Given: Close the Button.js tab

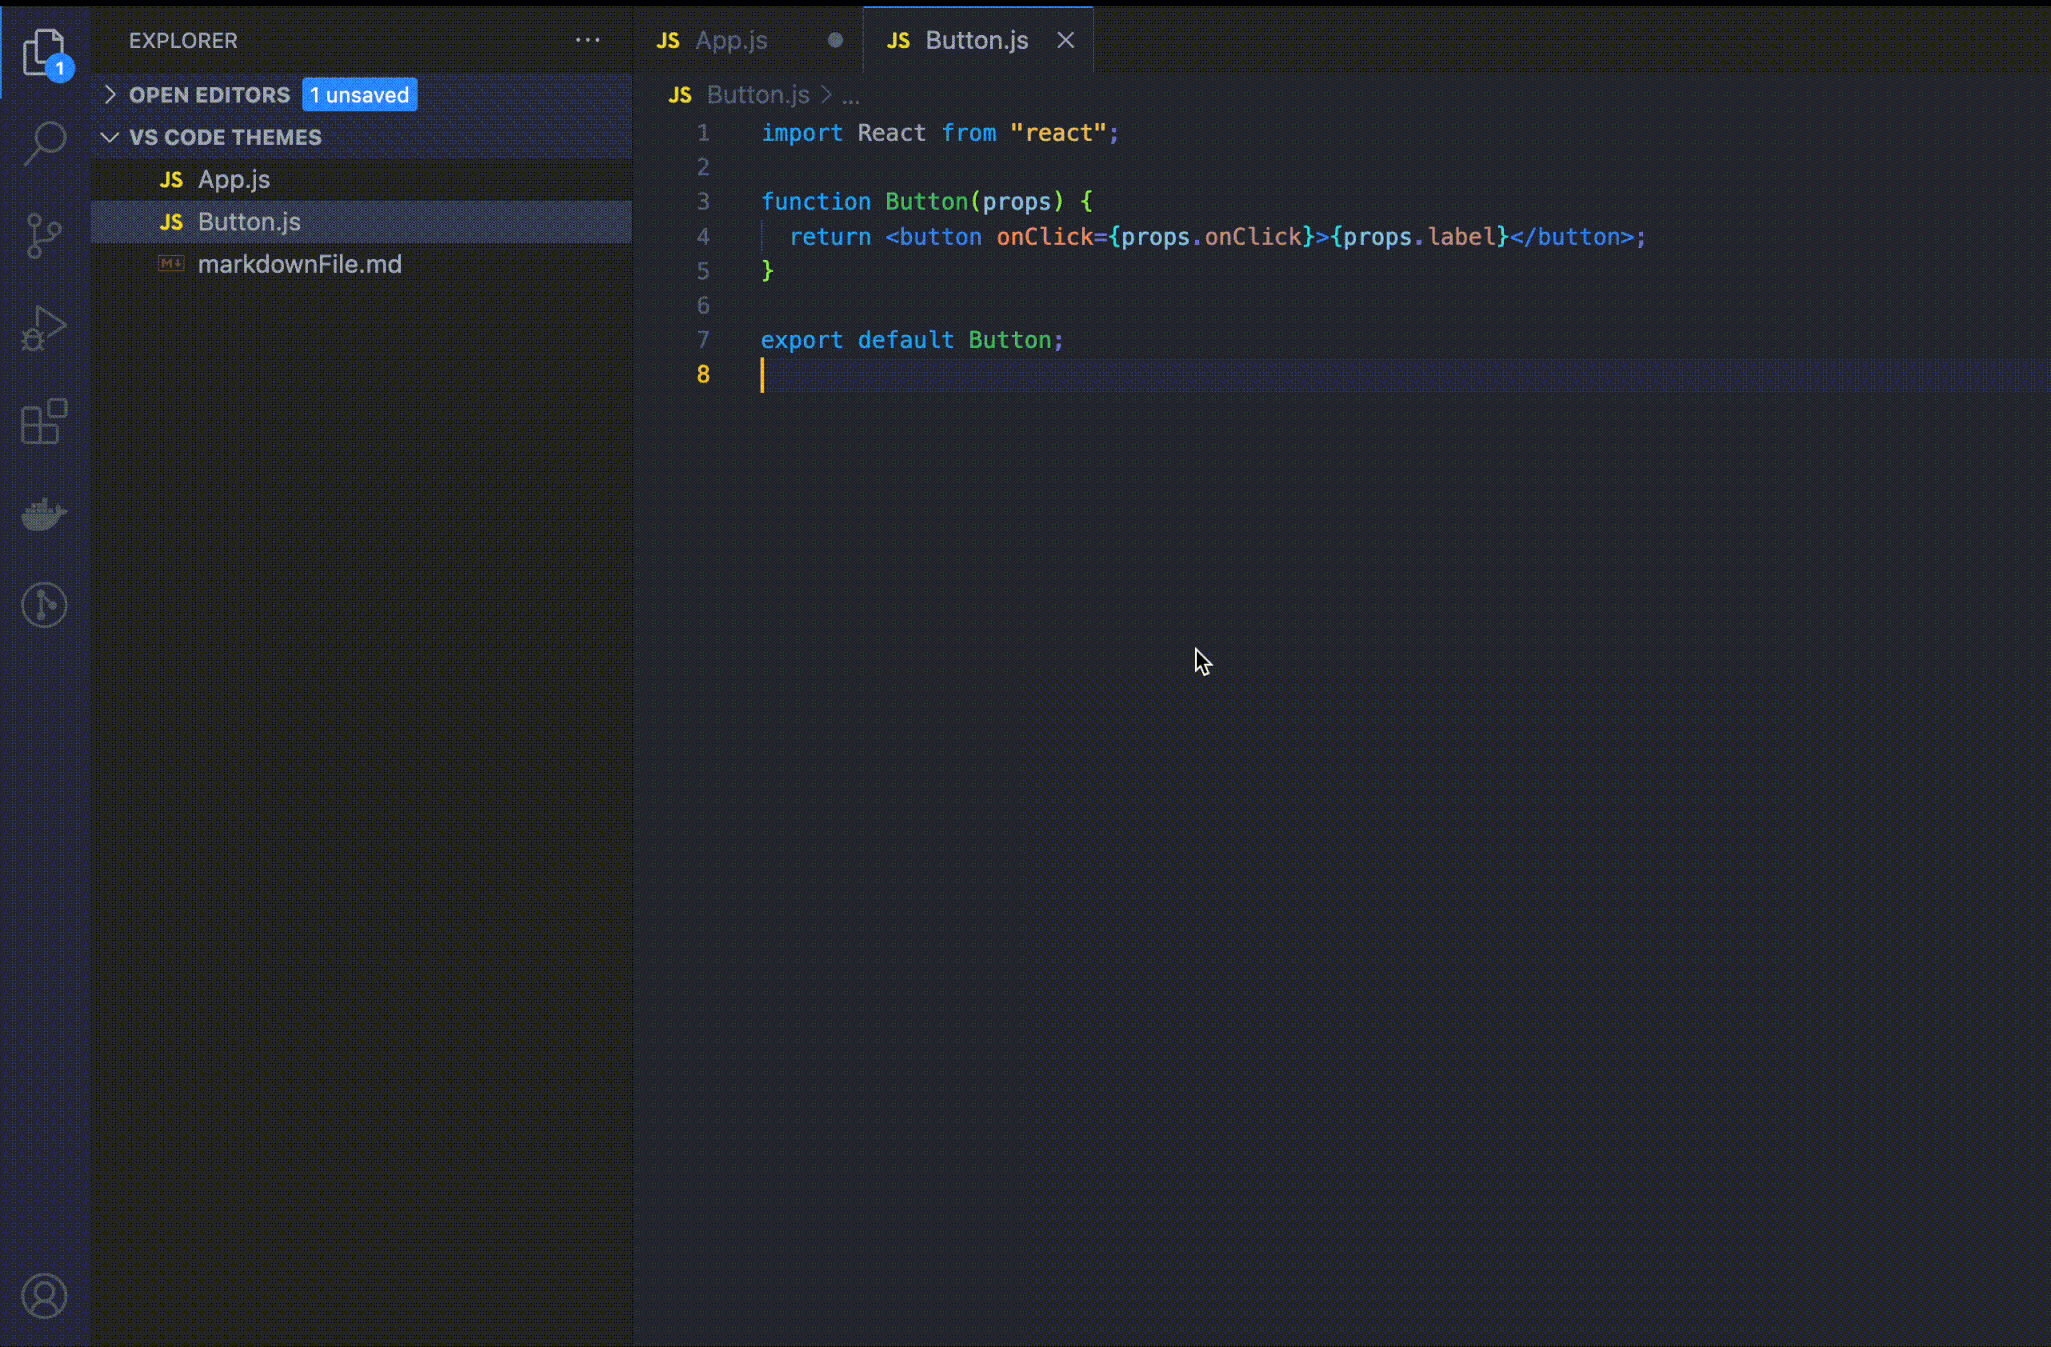Looking at the screenshot, I should click(x=1066, y=40).
